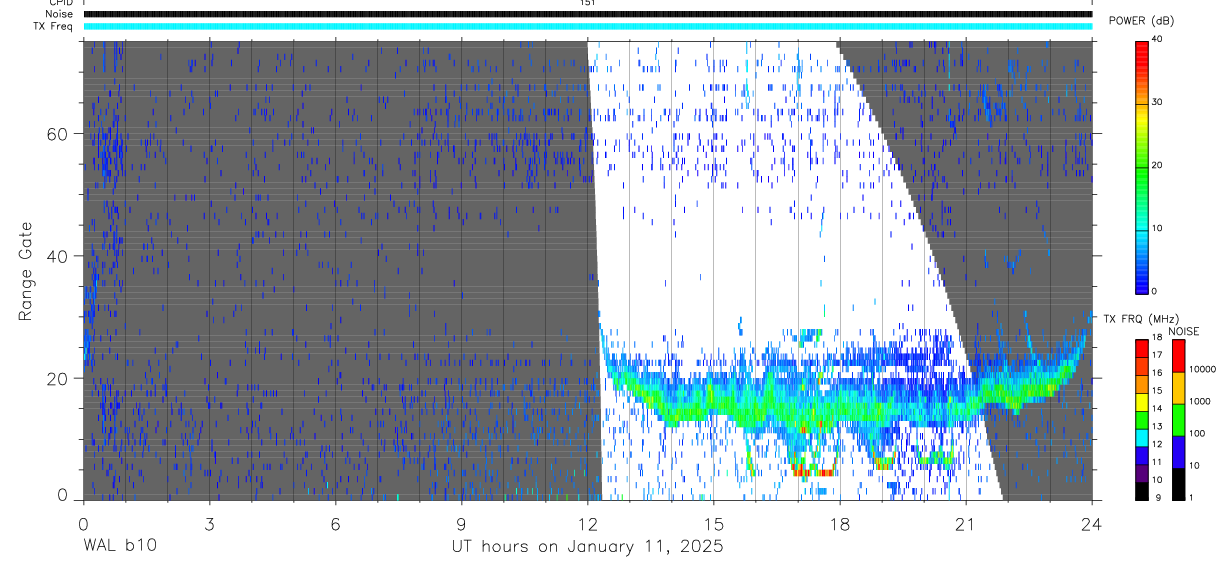Image resolution: width=1228 pixels, height=567 pixels.
Task: Click the POWER (dB) color scale bar
Action: click(x=1142, y=167)
